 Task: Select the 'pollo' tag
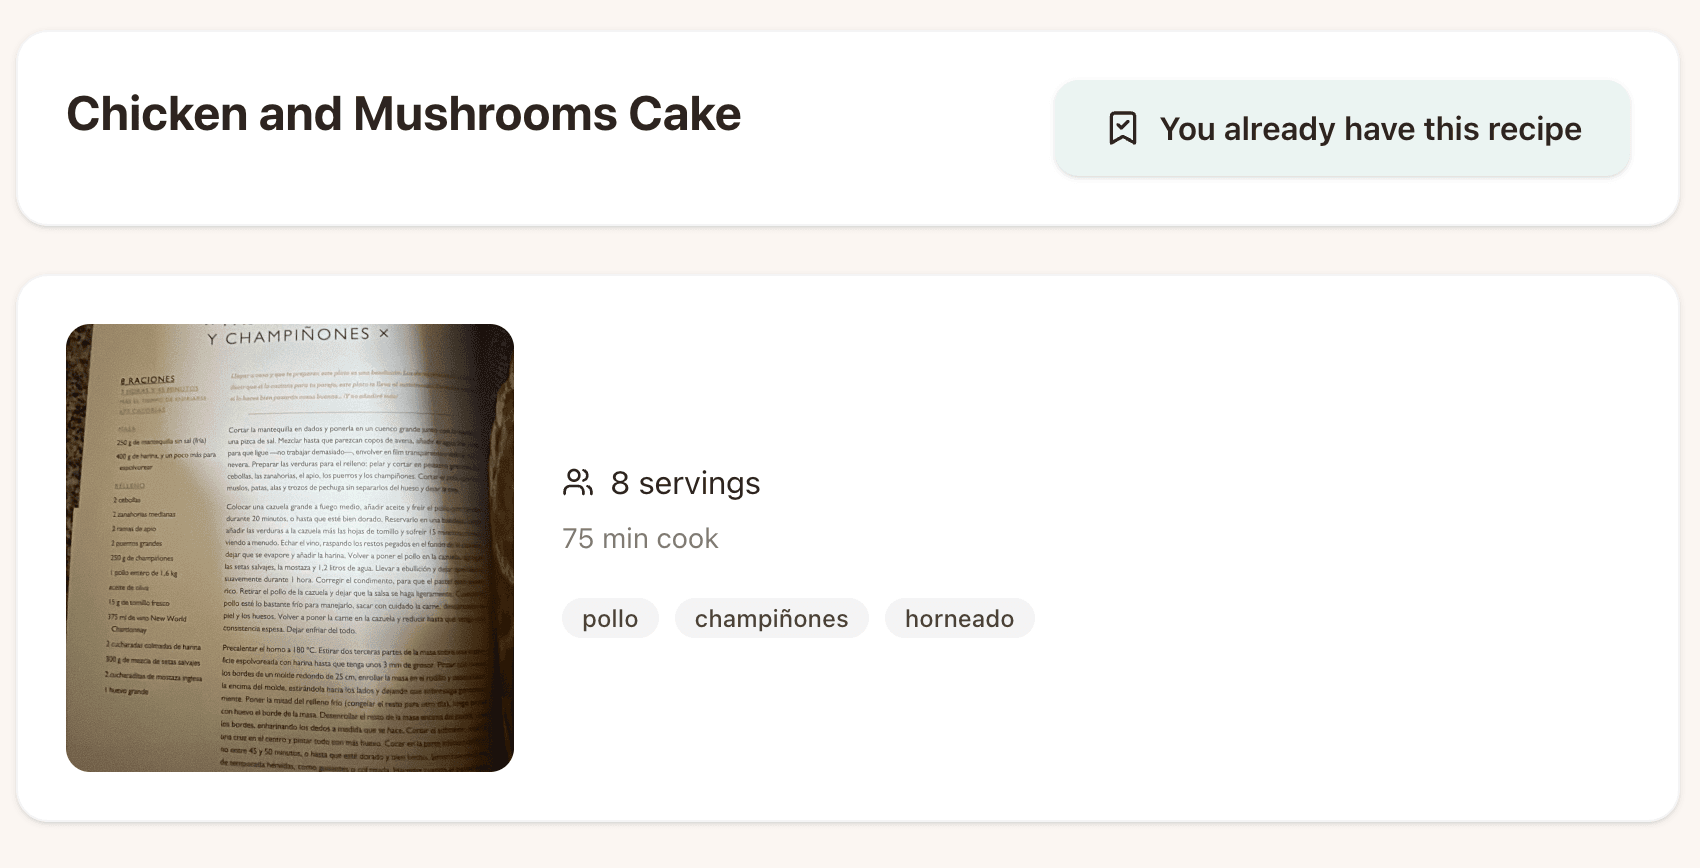pyautogui.click(x=610, y=618)
